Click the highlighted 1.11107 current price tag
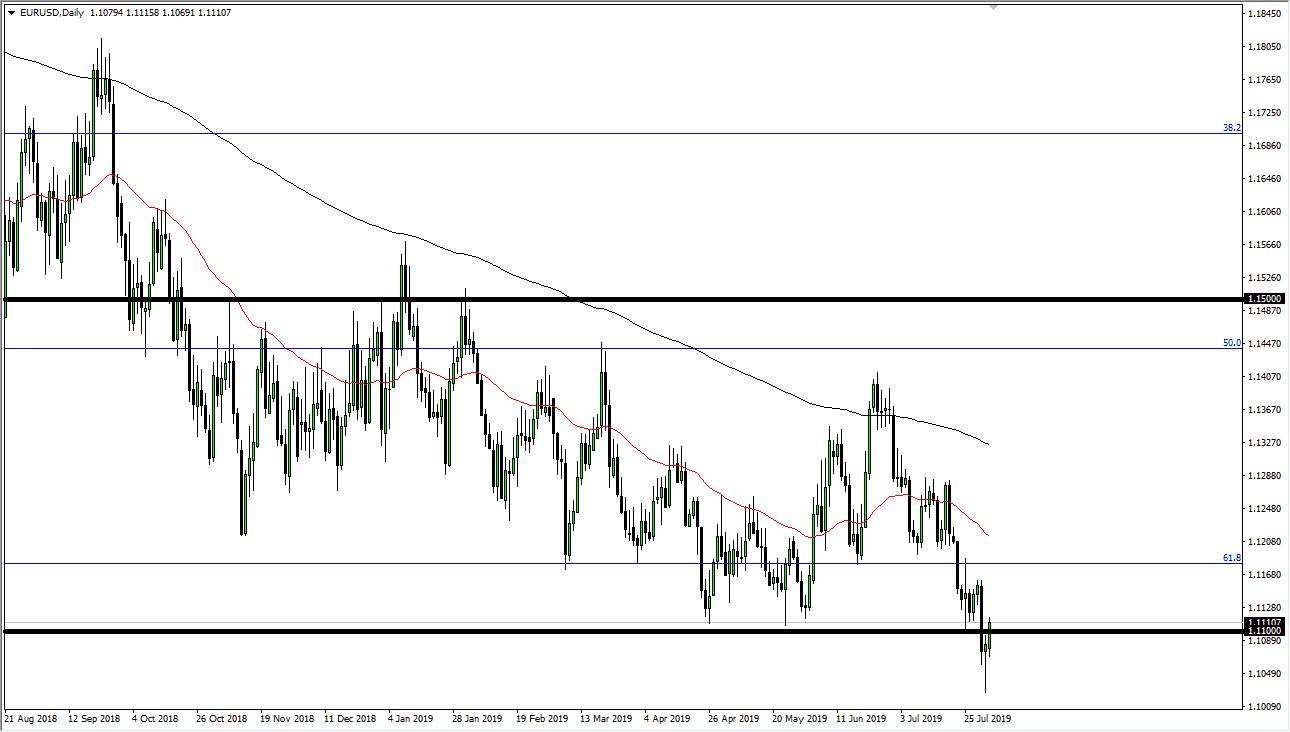Viewport: 1290px width, 732px height. pyautogui.click(x=1264, y=622)
